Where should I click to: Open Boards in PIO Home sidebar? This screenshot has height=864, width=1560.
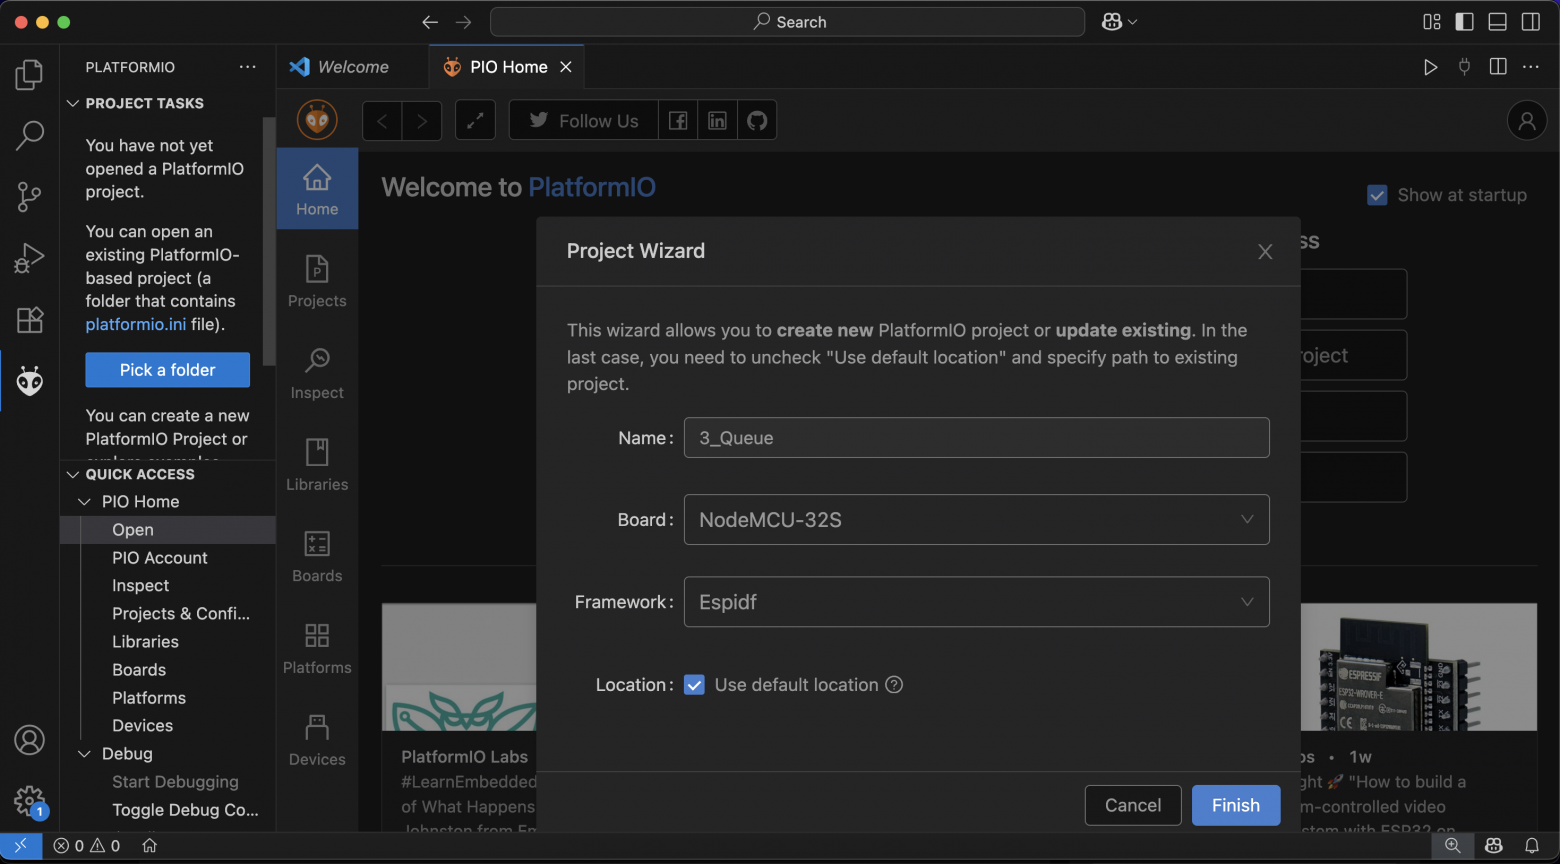click(317, 557)
